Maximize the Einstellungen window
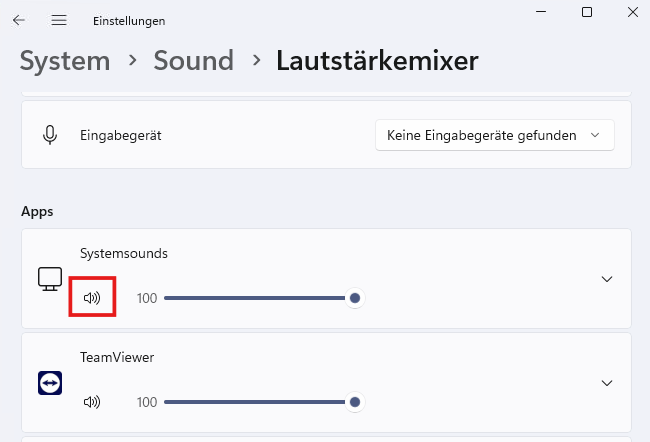650x442 pixels. (587, 12)
